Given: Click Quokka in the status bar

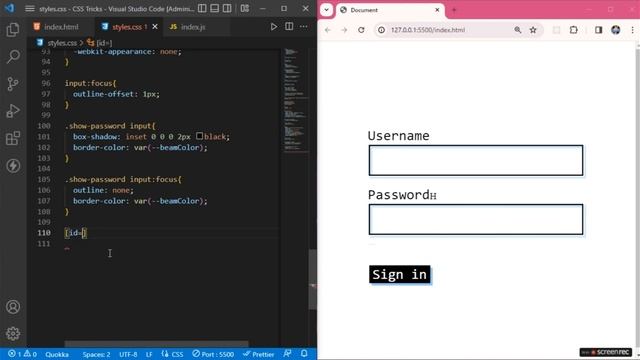Looking at the screenshot, I should coord(57,354).
